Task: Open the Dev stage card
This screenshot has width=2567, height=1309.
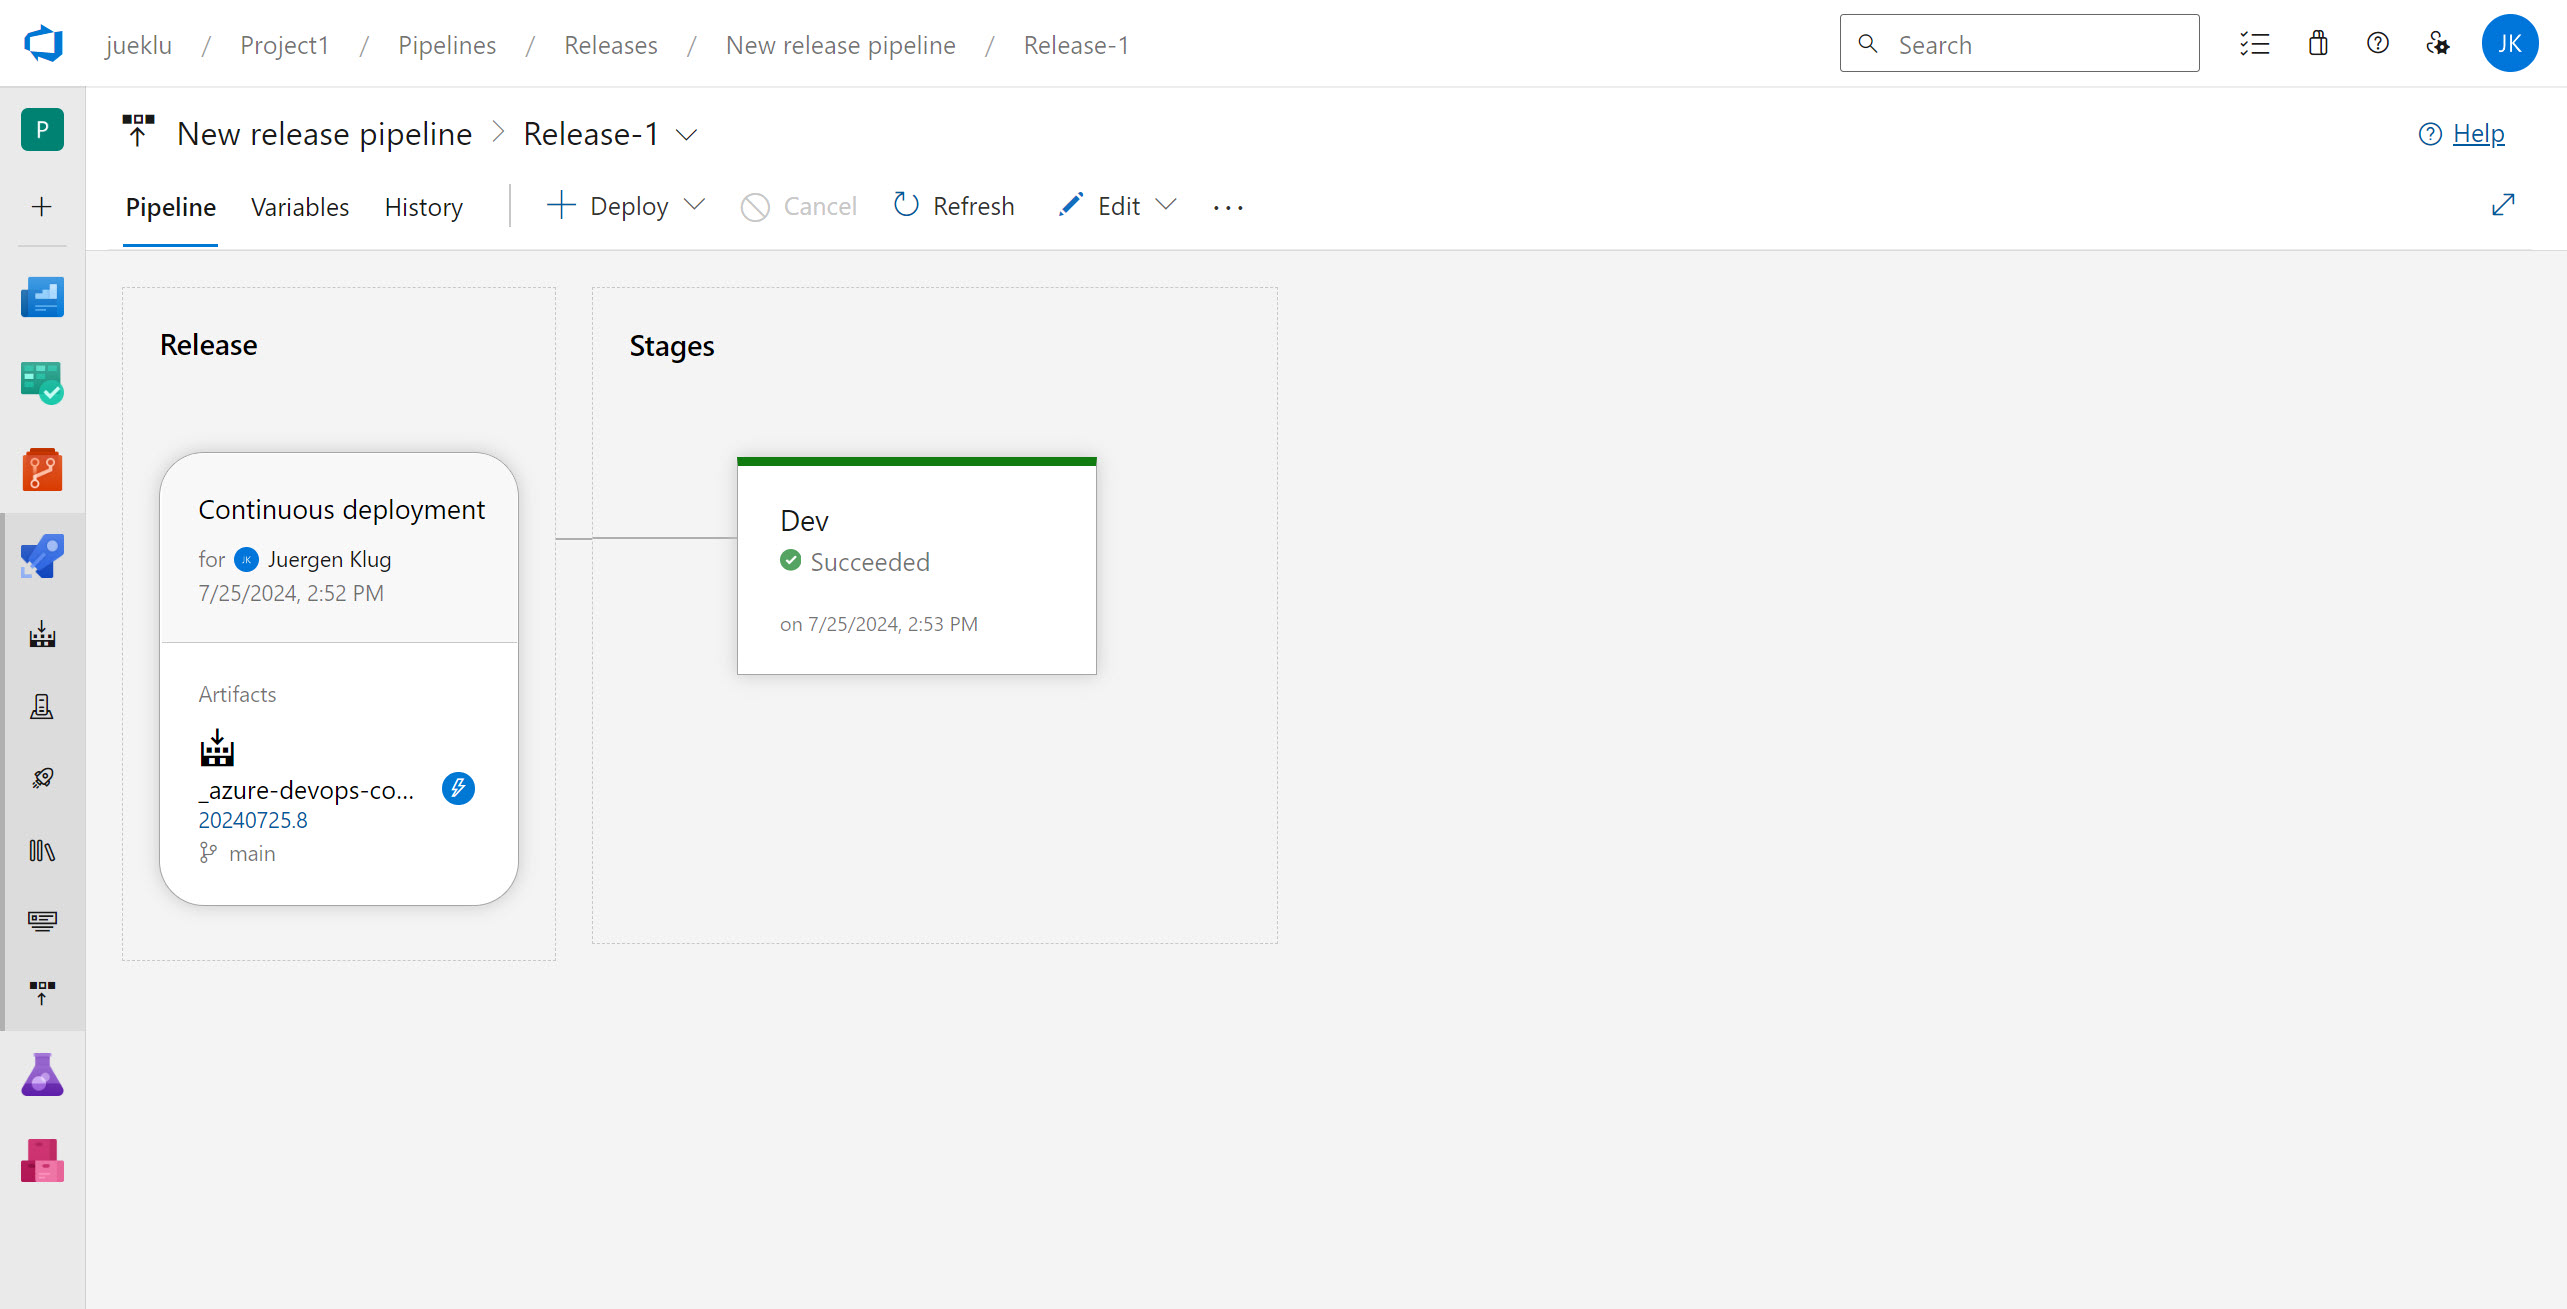Action: point(916,567)
